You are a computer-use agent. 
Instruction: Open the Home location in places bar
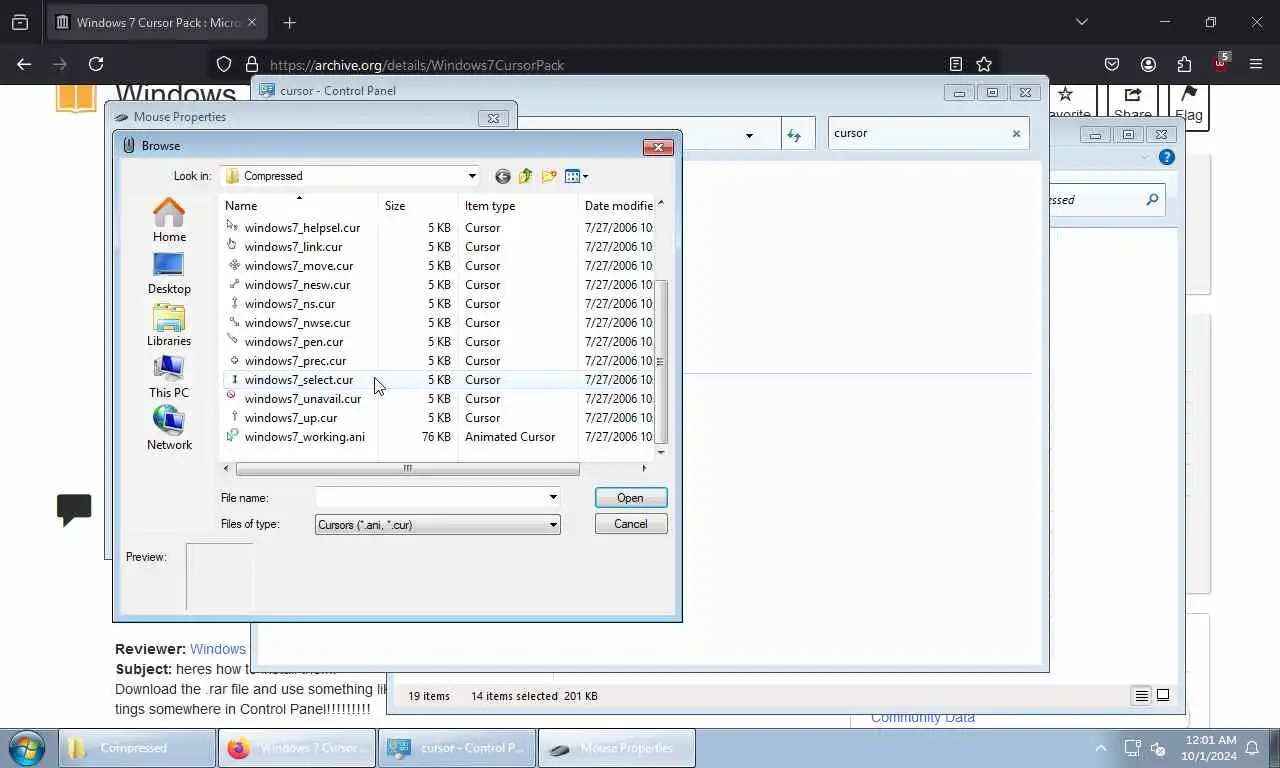point(169,220)
